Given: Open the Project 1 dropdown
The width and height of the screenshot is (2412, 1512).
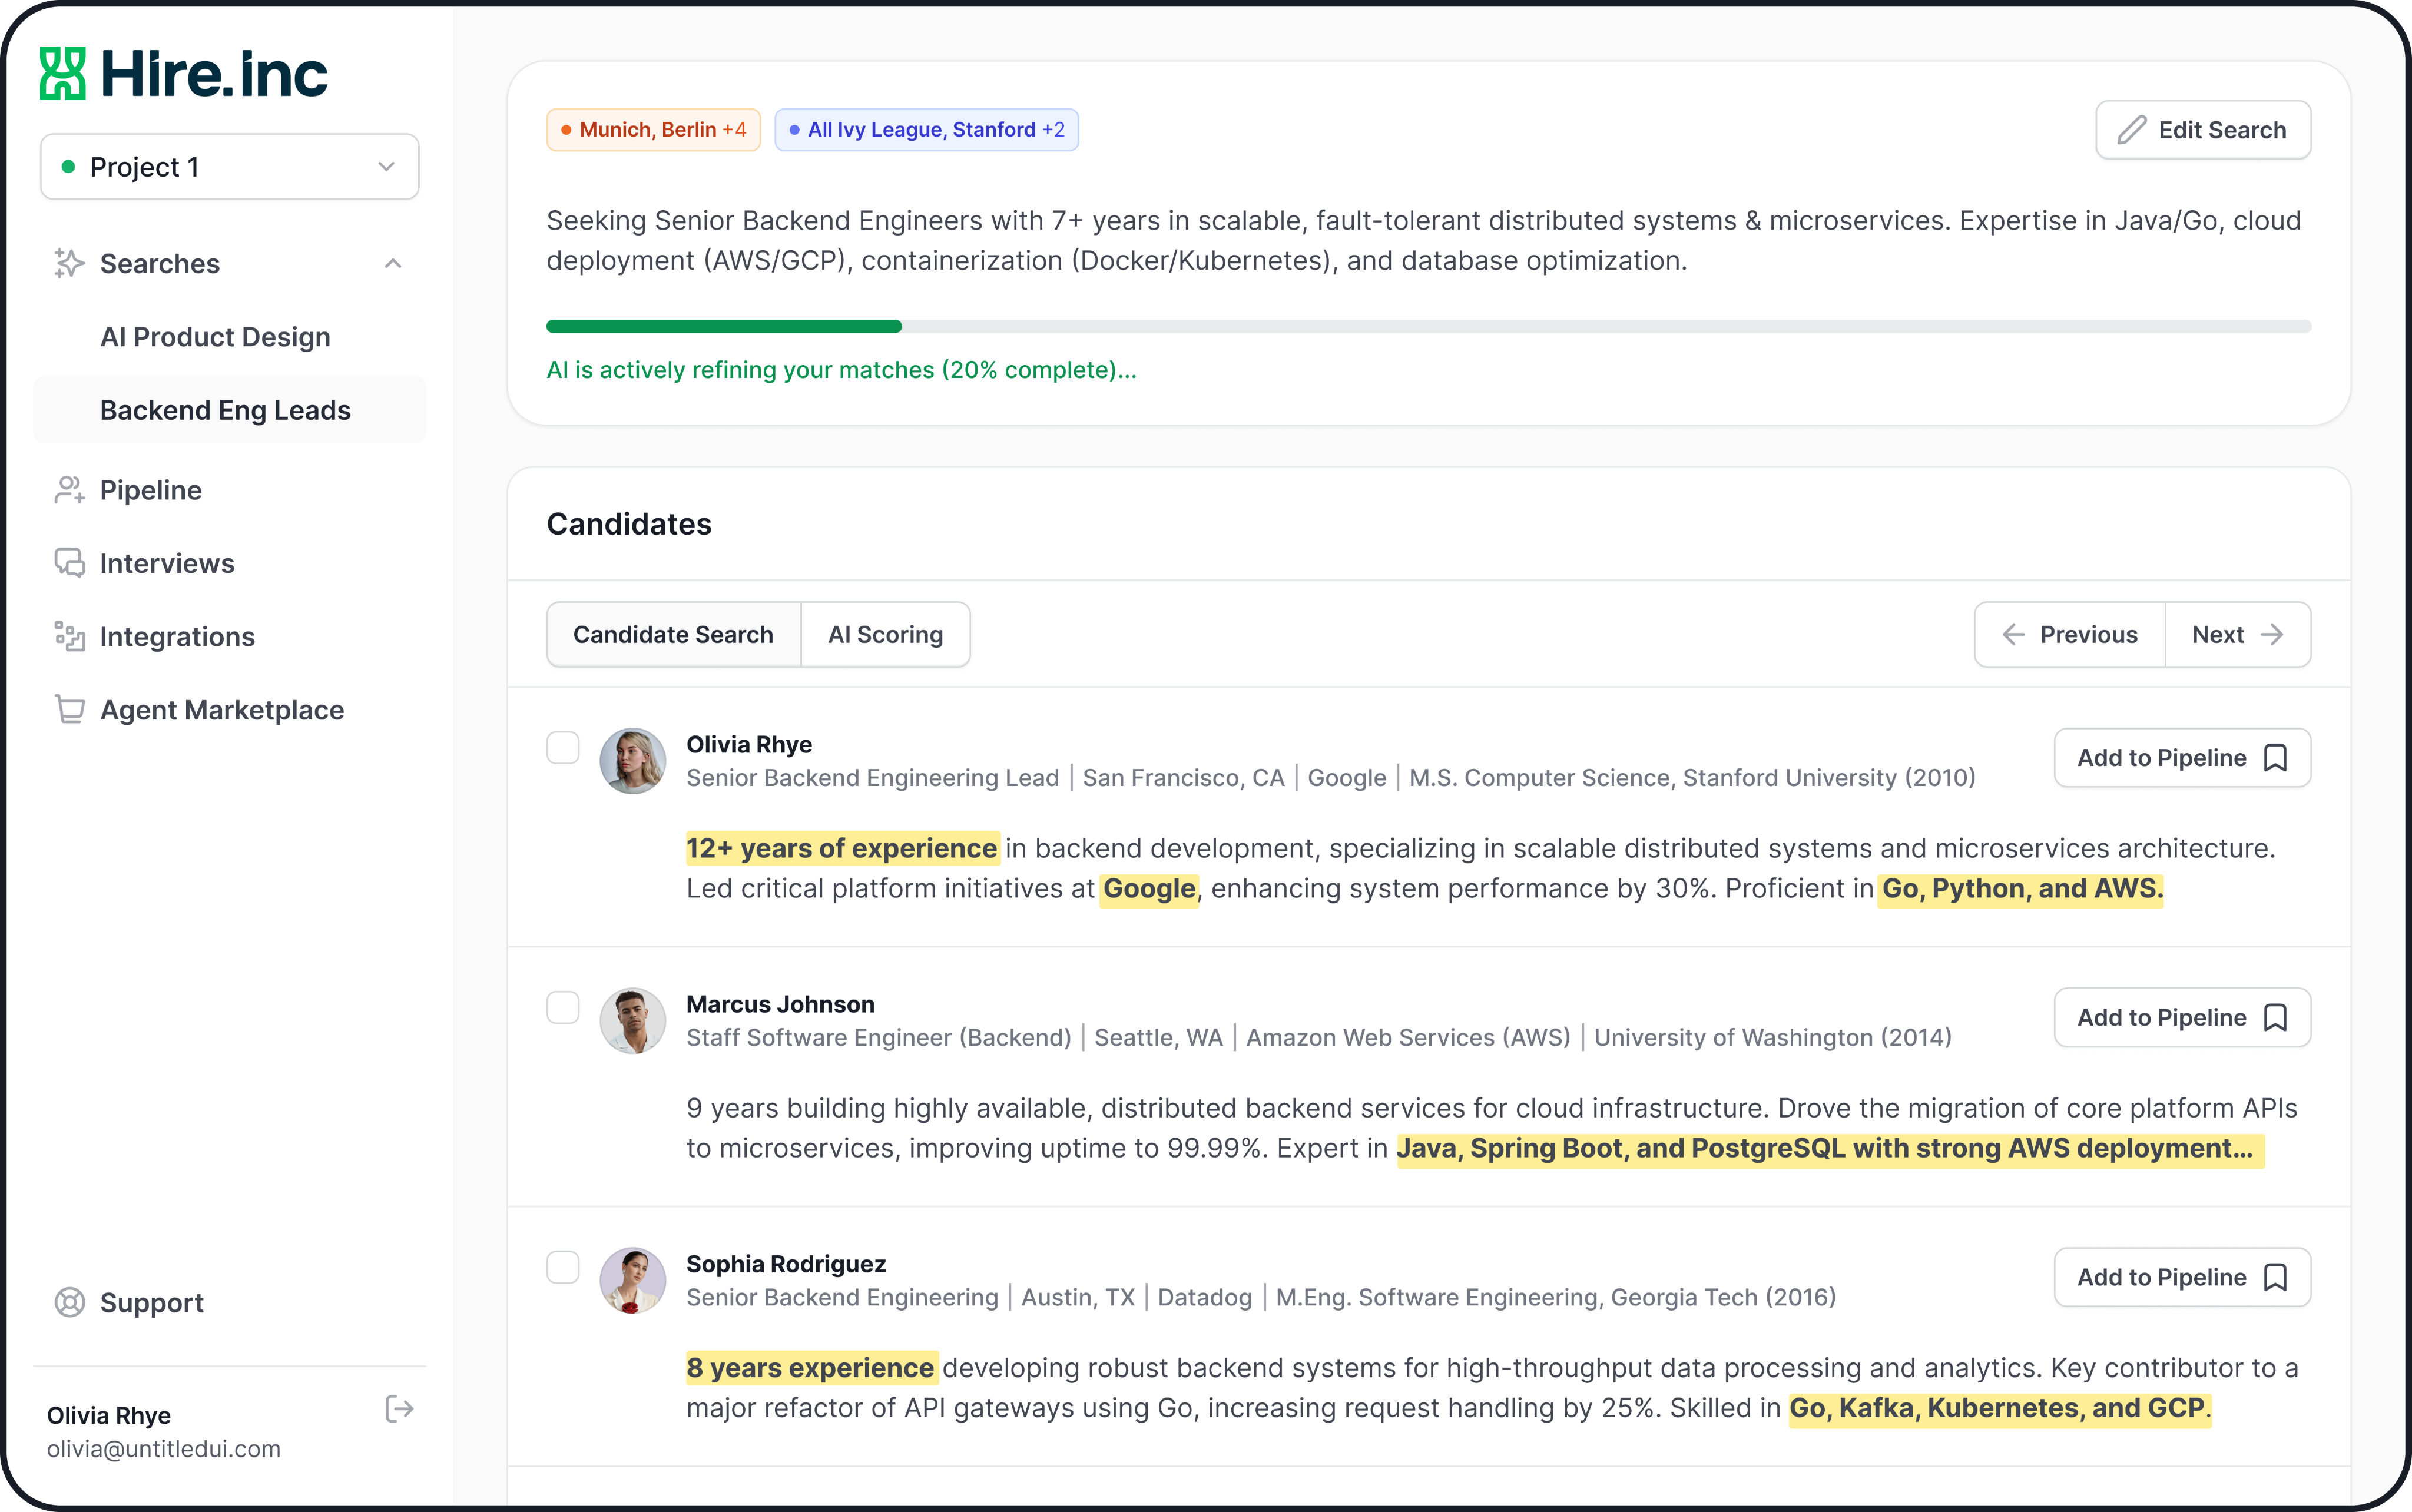Looking at the screenshot, I should coord(229,166).
